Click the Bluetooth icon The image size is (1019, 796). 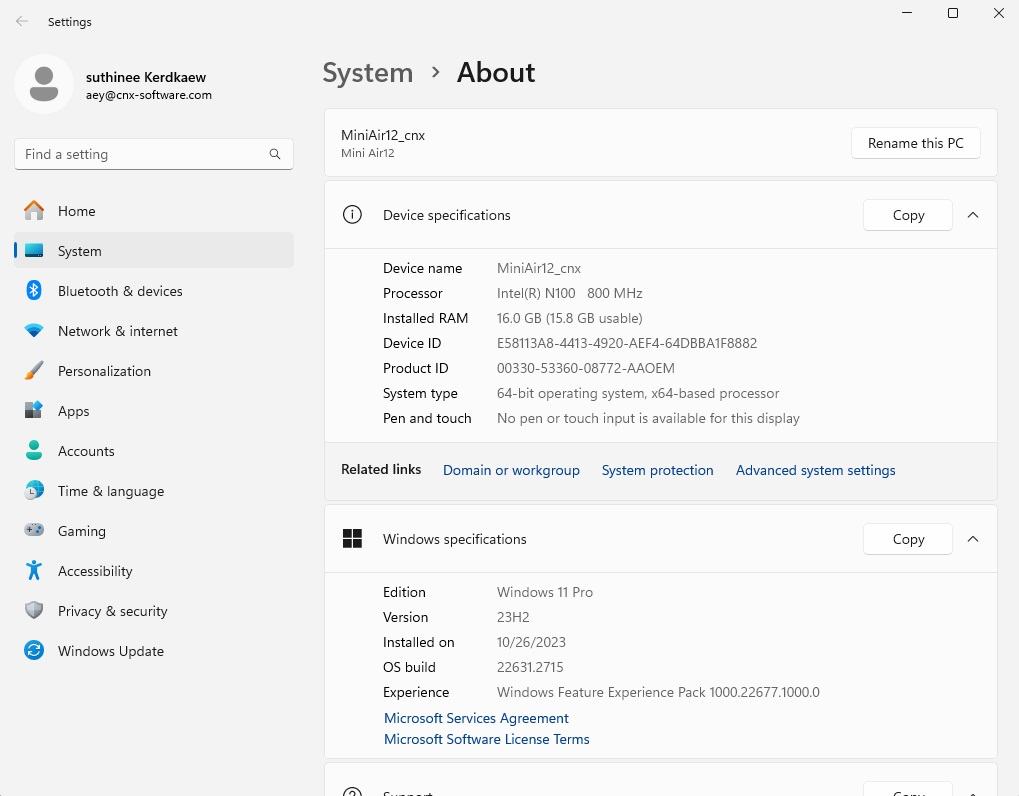[34, 290]
